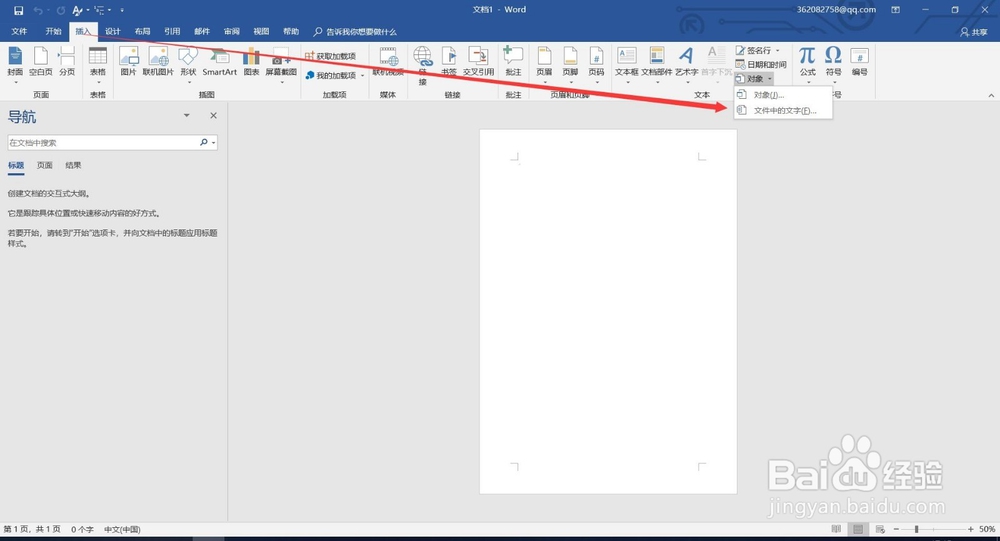Click the 50% zoom level
The image size is (1000, 541).
(x=987, y=529)
